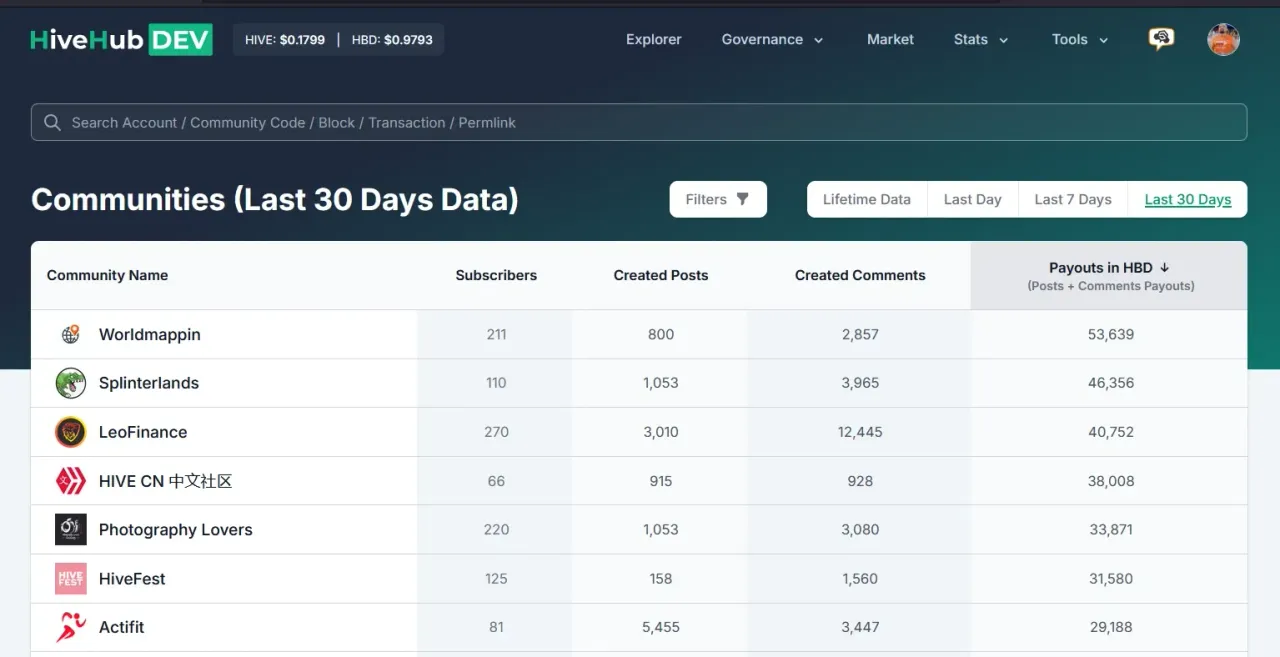Click the Worldmappin community icon

[x=70, y=334]
